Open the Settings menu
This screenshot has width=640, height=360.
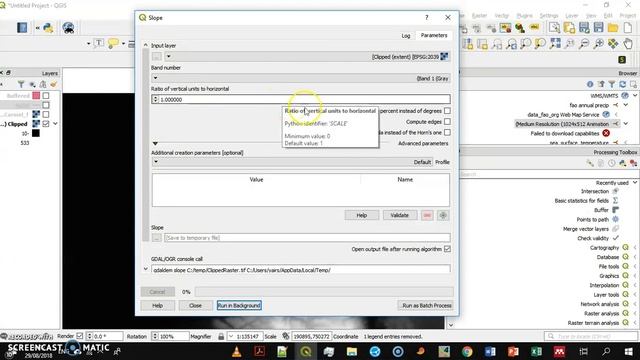(549, 16)
